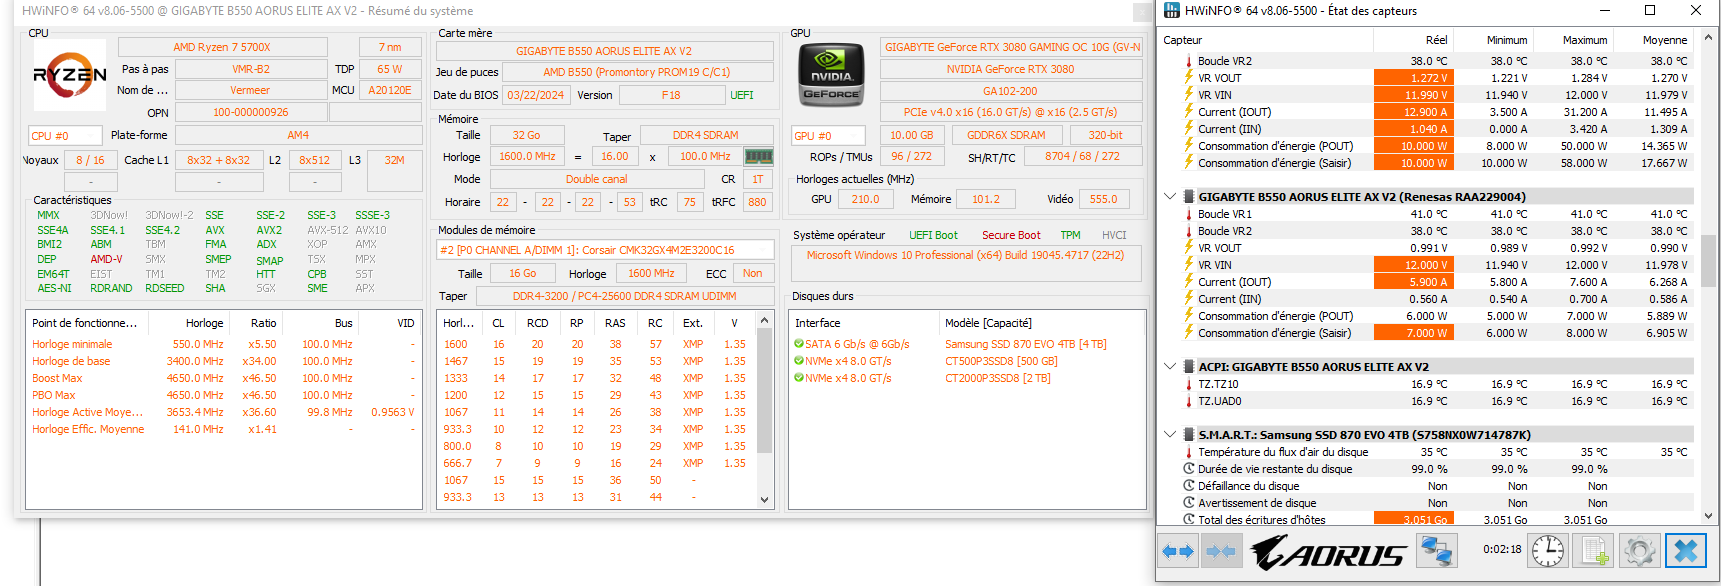
Task: Click the BIOS date 03/22/2024 field
Action: [x=536, y=95]
